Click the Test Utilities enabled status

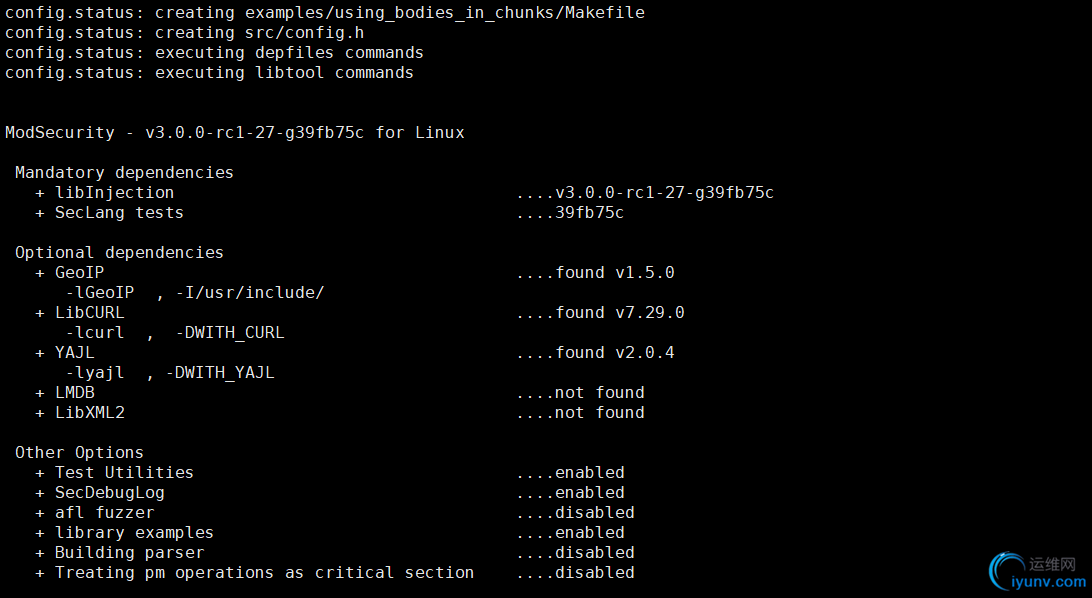(590, 472)
